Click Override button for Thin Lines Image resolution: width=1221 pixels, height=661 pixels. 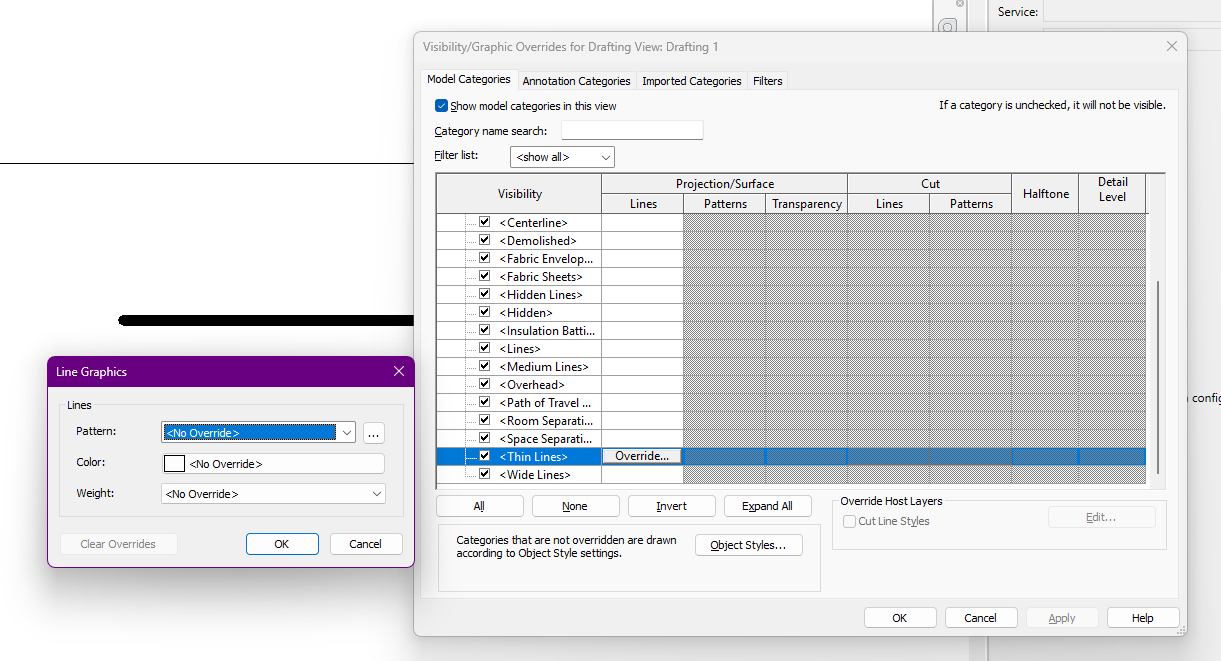click(642, 456)
